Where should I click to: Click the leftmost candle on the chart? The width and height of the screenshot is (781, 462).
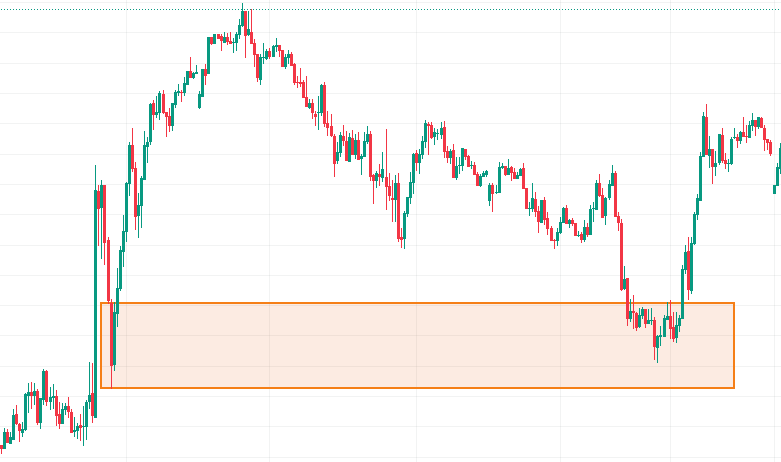[x=3, y=437]
